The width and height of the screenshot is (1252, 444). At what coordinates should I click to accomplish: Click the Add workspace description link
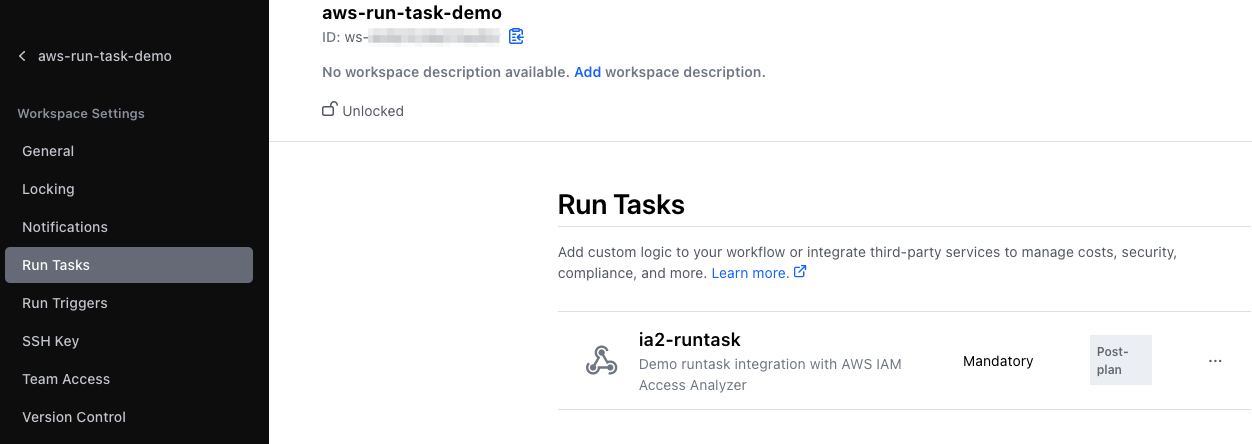click(587, 72)
